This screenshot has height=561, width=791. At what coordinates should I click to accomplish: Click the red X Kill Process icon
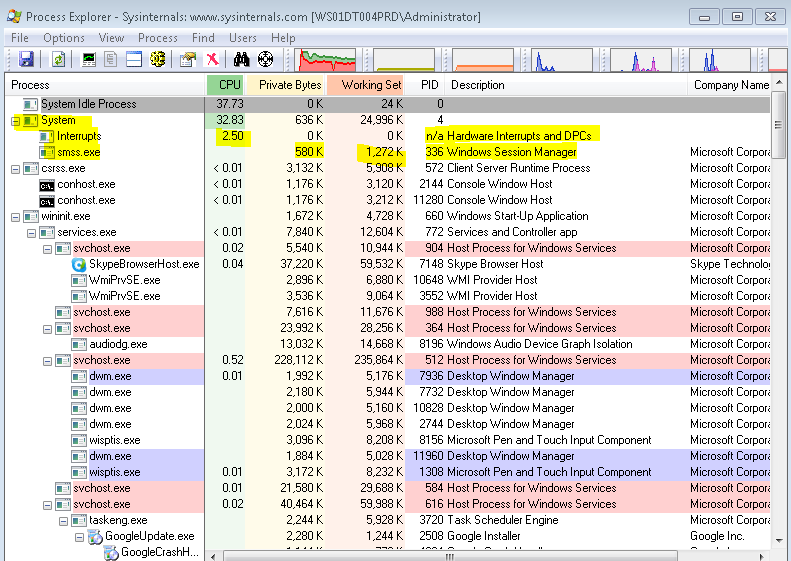click(212, 60)
